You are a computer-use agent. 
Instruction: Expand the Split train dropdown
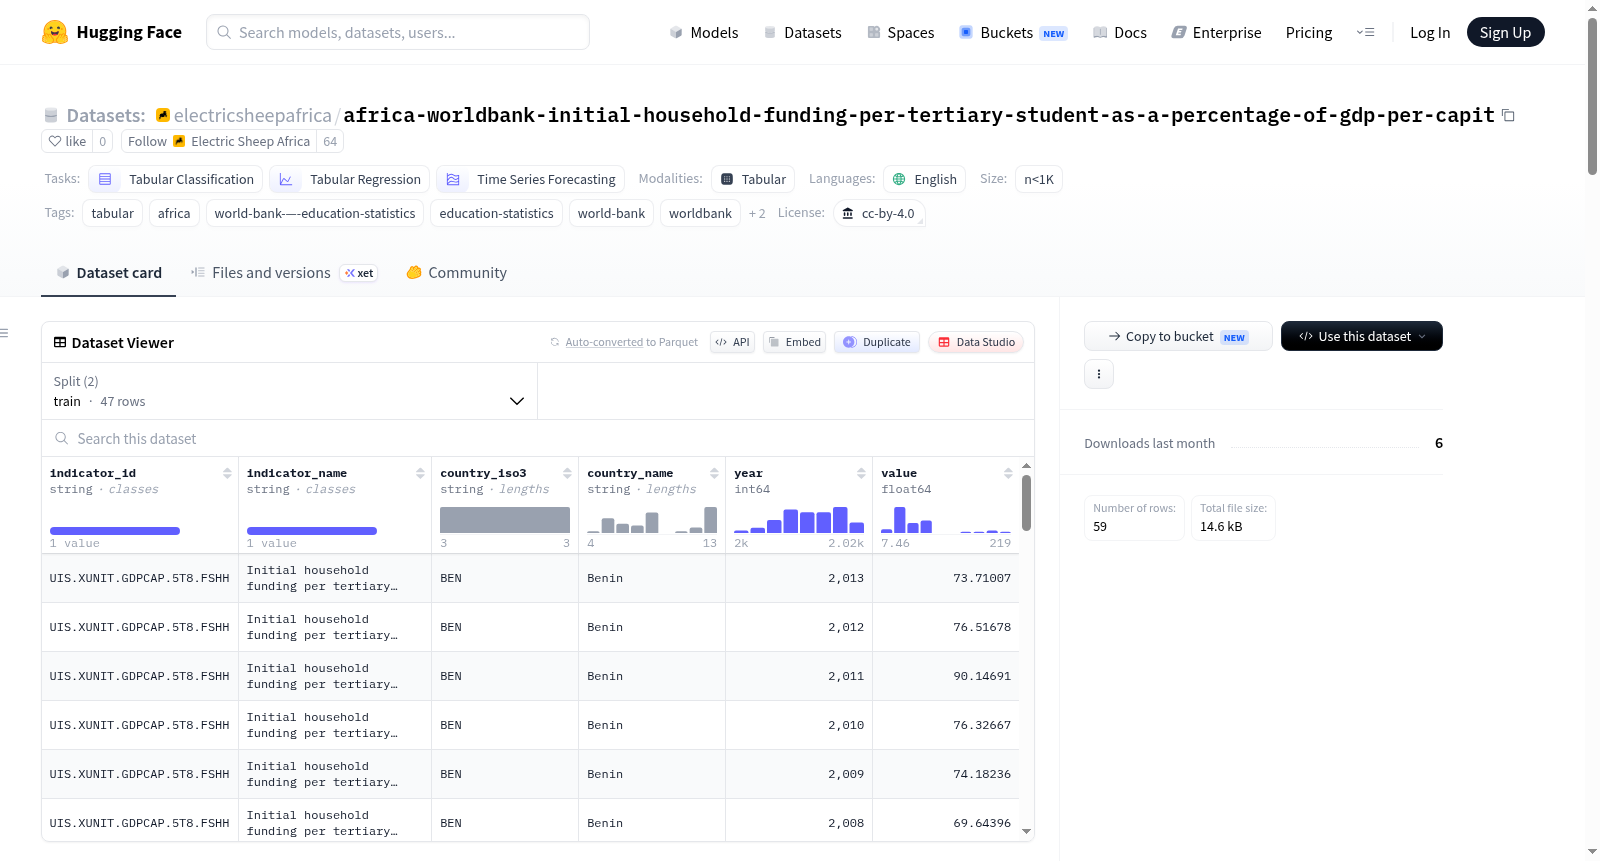289,391
